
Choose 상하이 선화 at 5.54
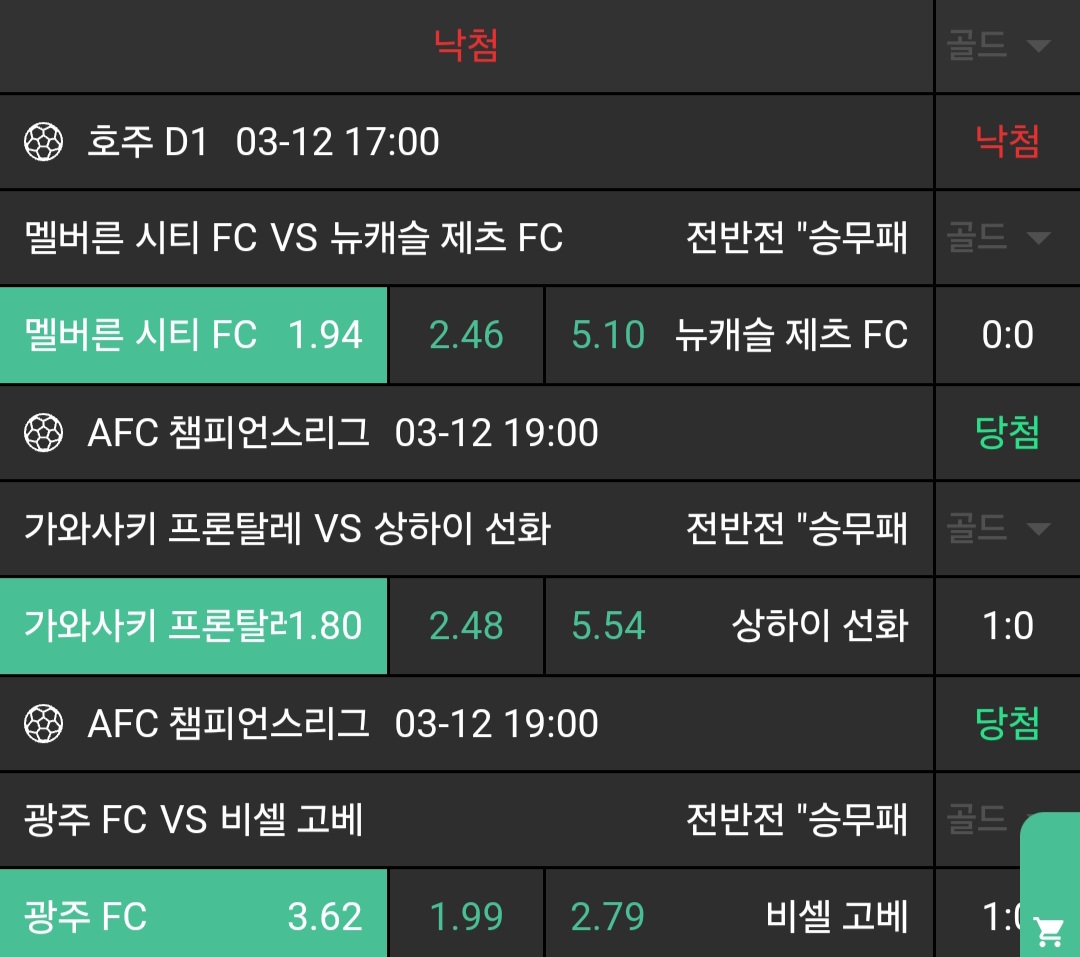(739, 626)
